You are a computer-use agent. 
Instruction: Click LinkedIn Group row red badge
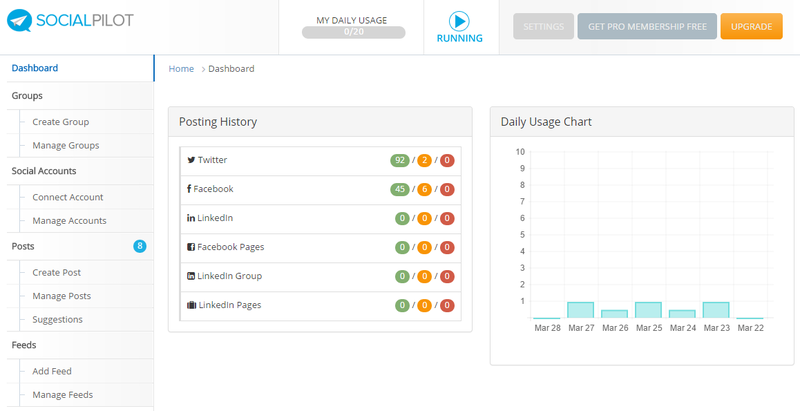(x=447, y=277)
